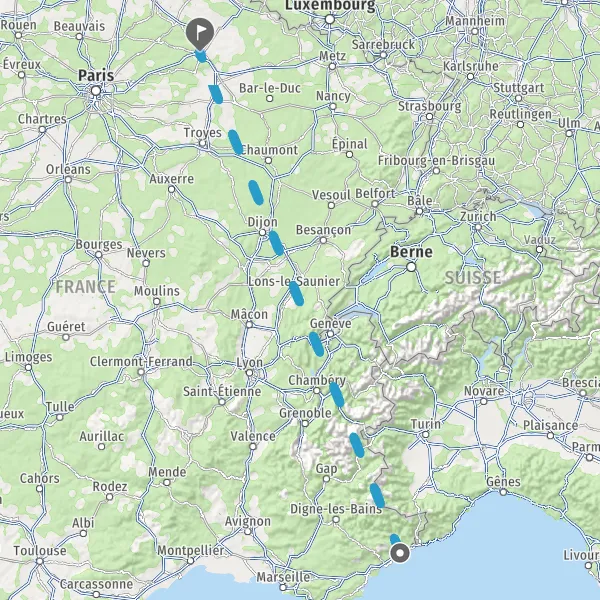Click the route dash beside Lons-le-Saunier
This screenshot has width=600, height=600.
297,293
